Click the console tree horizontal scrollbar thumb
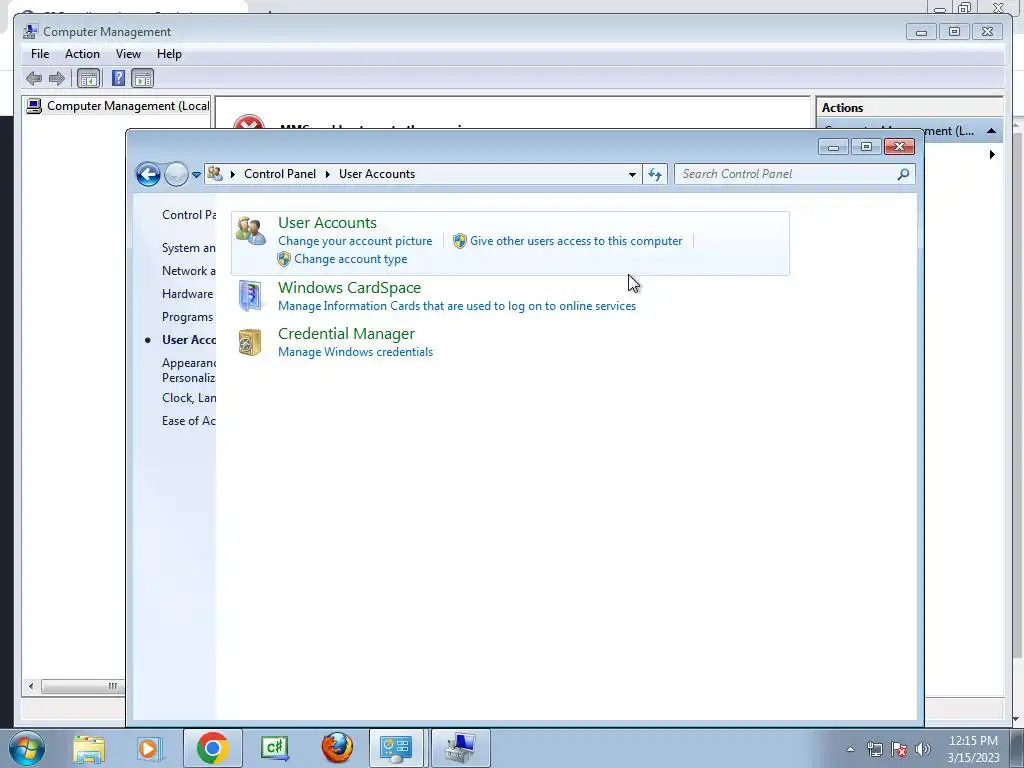 83,686
